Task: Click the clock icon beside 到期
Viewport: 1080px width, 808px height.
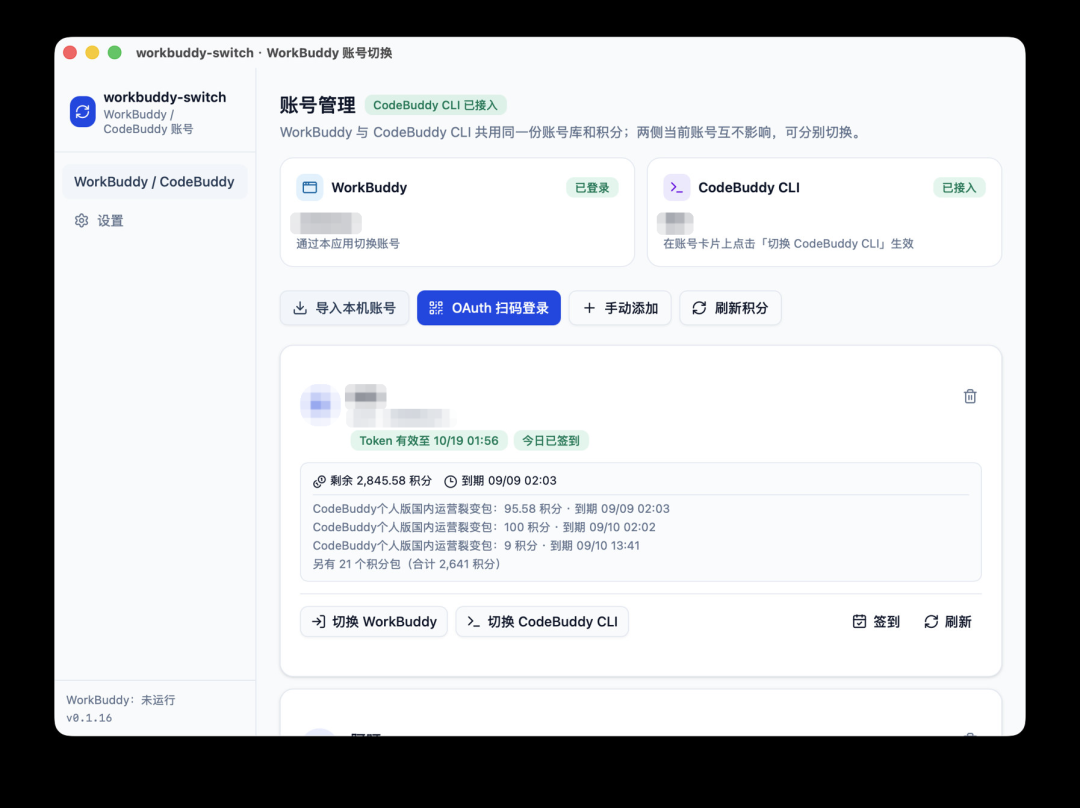Action: point(450,481)
